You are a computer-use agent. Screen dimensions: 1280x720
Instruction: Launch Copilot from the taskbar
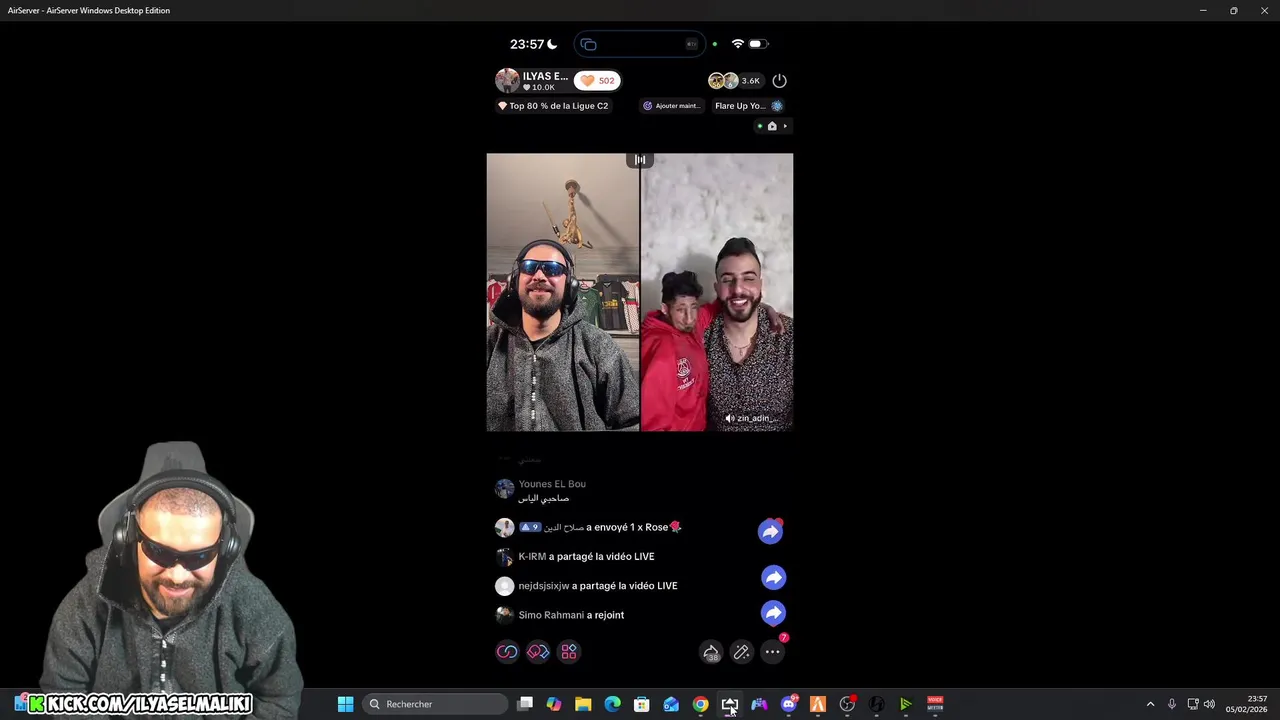[554, 704]
